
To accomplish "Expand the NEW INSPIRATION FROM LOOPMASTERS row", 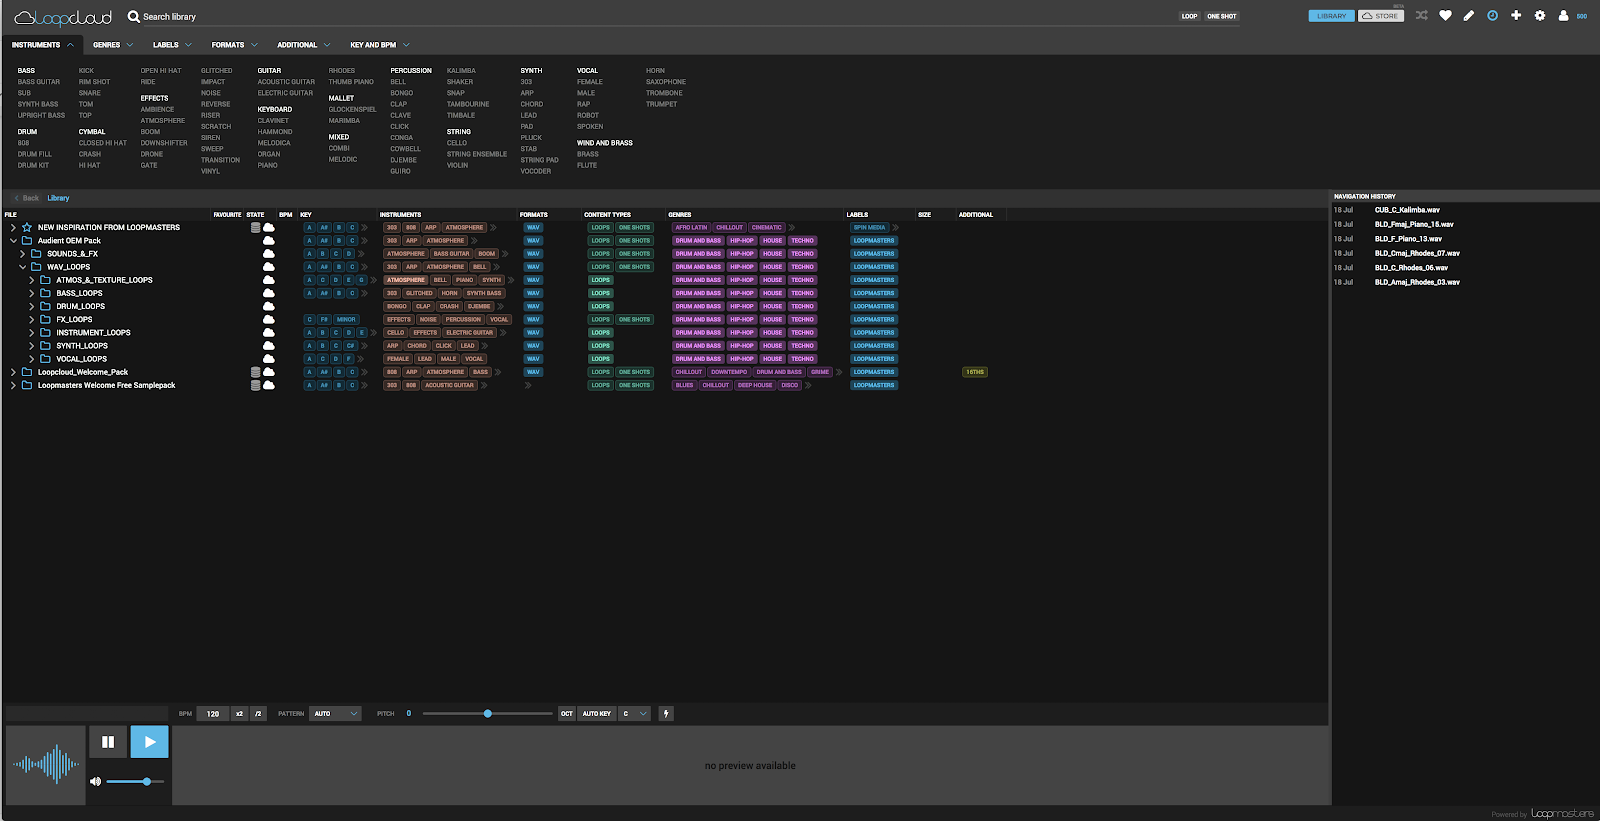I will click(13, 227).
